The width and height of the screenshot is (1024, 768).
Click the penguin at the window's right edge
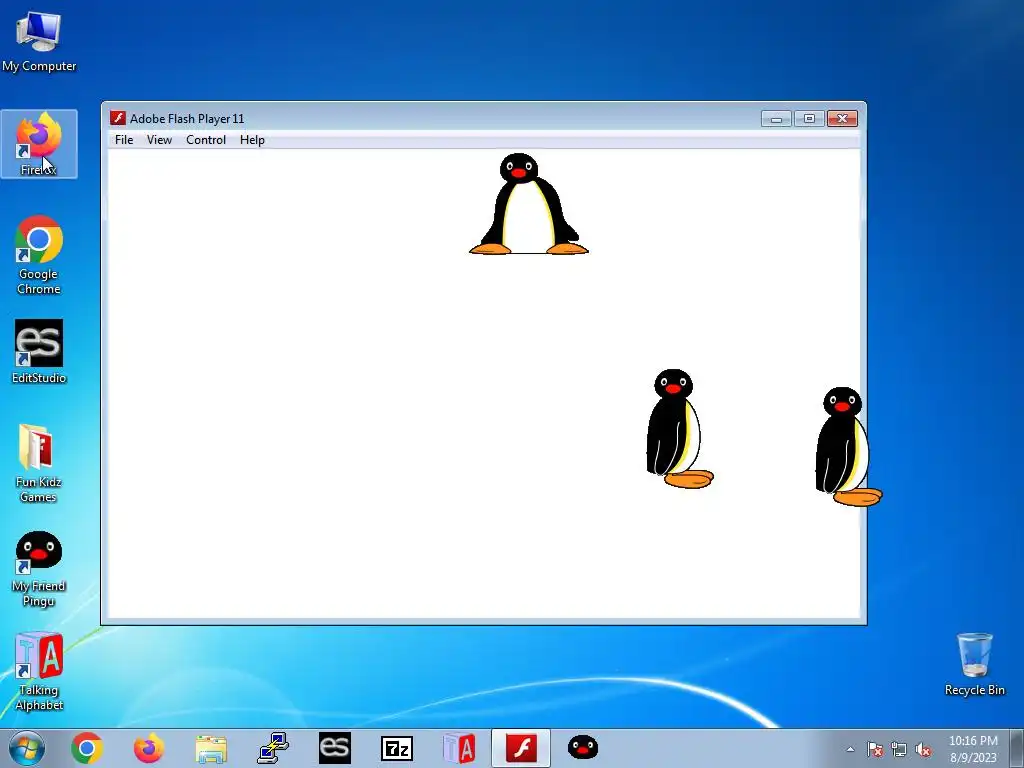[x=848, y=447]
